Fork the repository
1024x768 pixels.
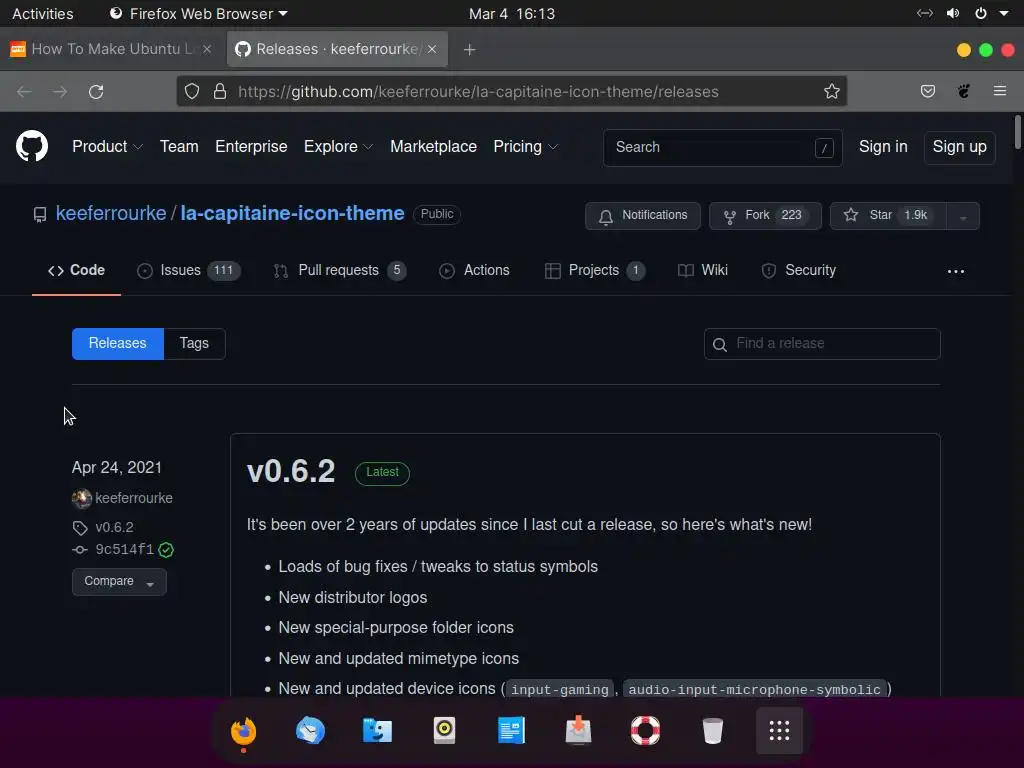coord(765,216)
